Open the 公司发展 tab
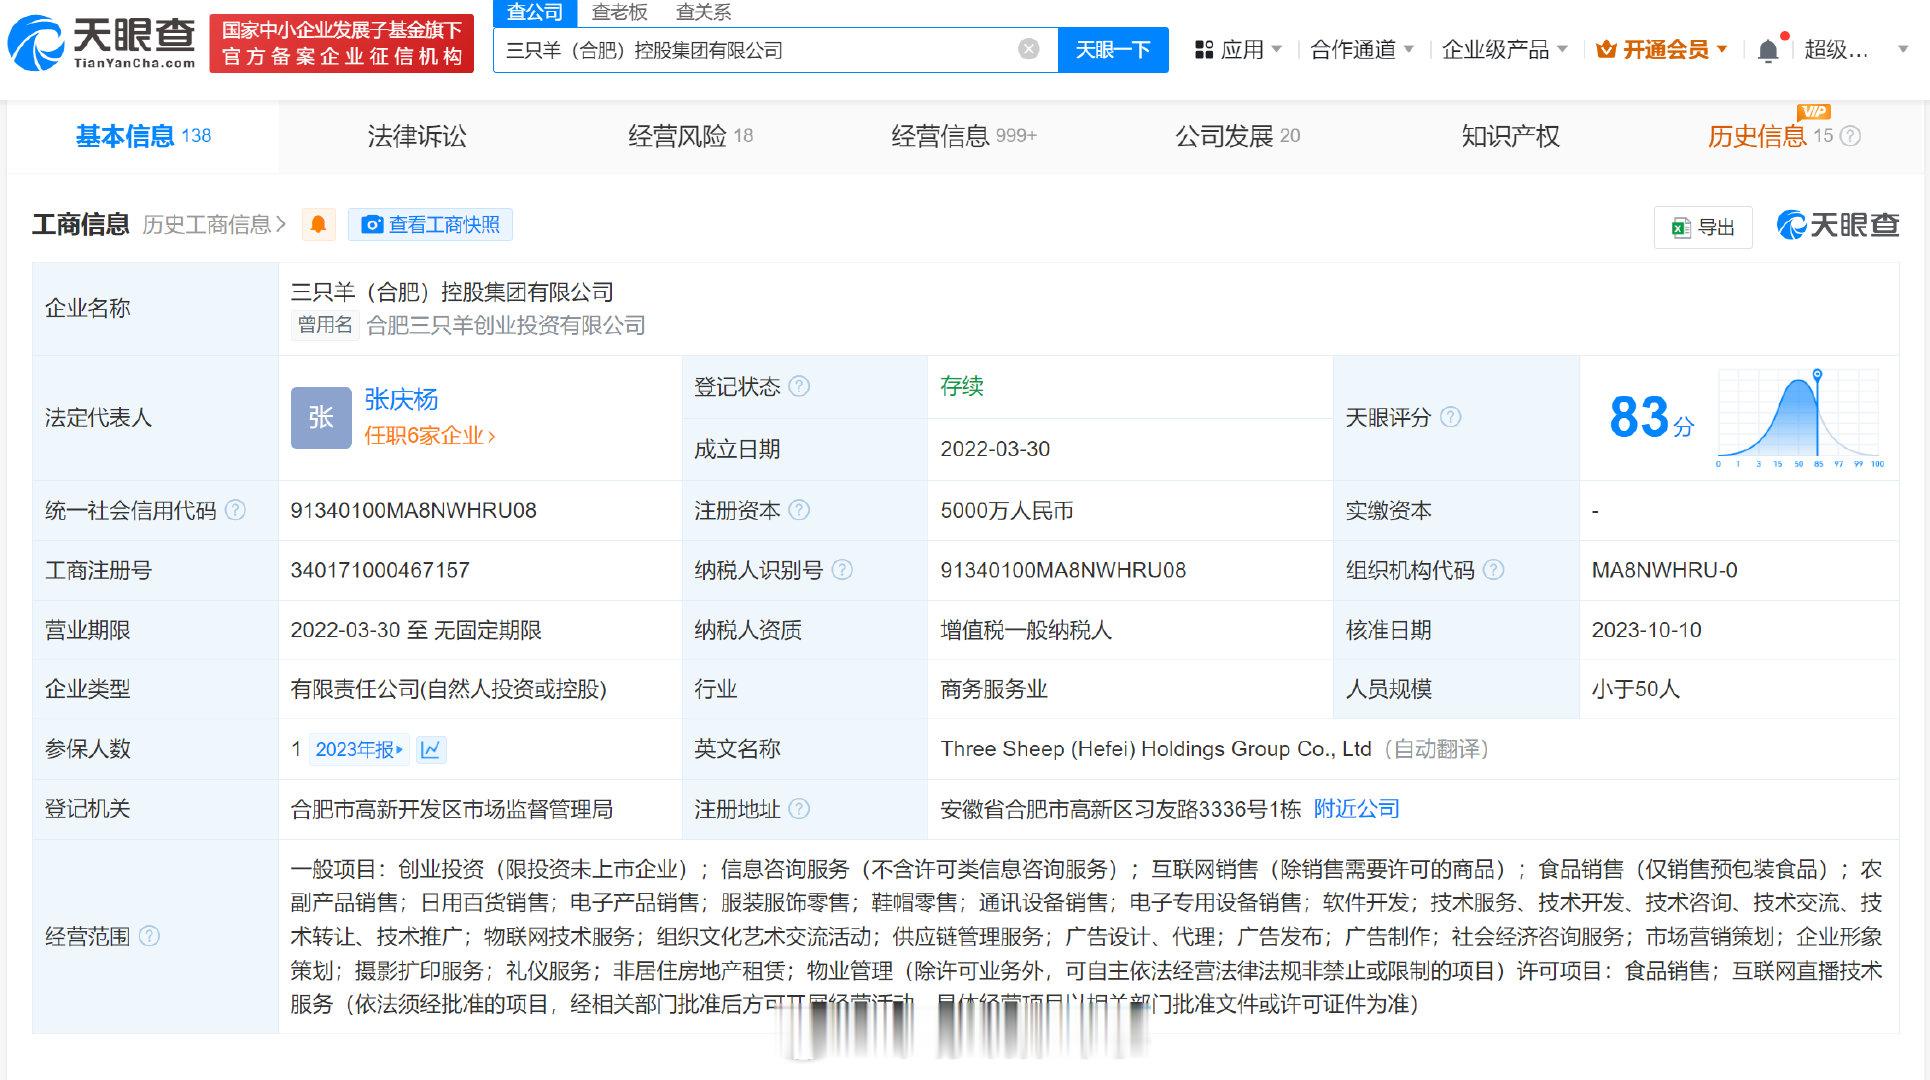This screenshot has height=1080, width=1930. point(1237,136)
